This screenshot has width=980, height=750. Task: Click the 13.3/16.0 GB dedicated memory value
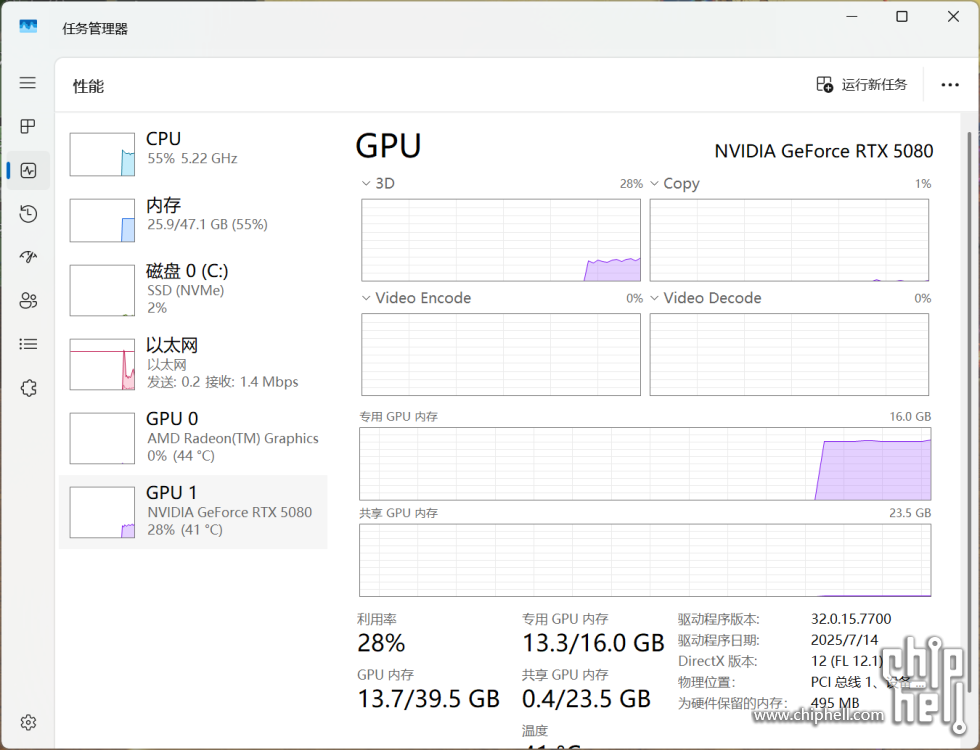593,643
